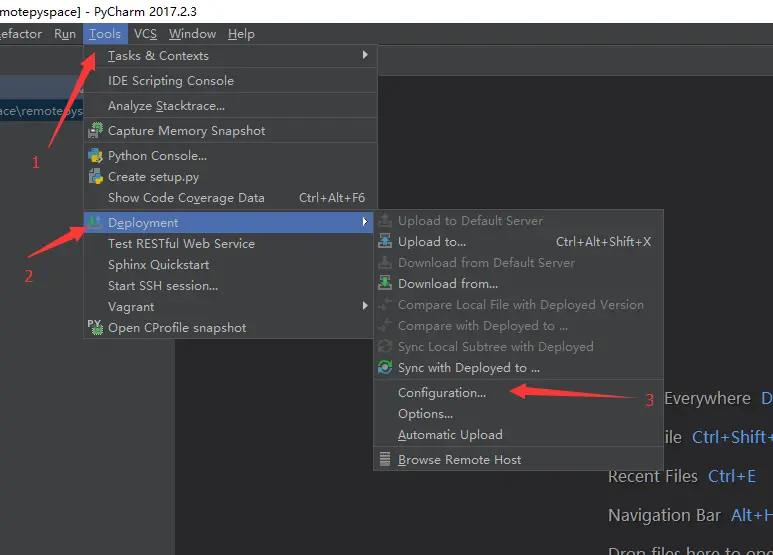The image size is (773, 555).
Task: Expand the Deployment submenu arrow
Action: coord(365,222)
